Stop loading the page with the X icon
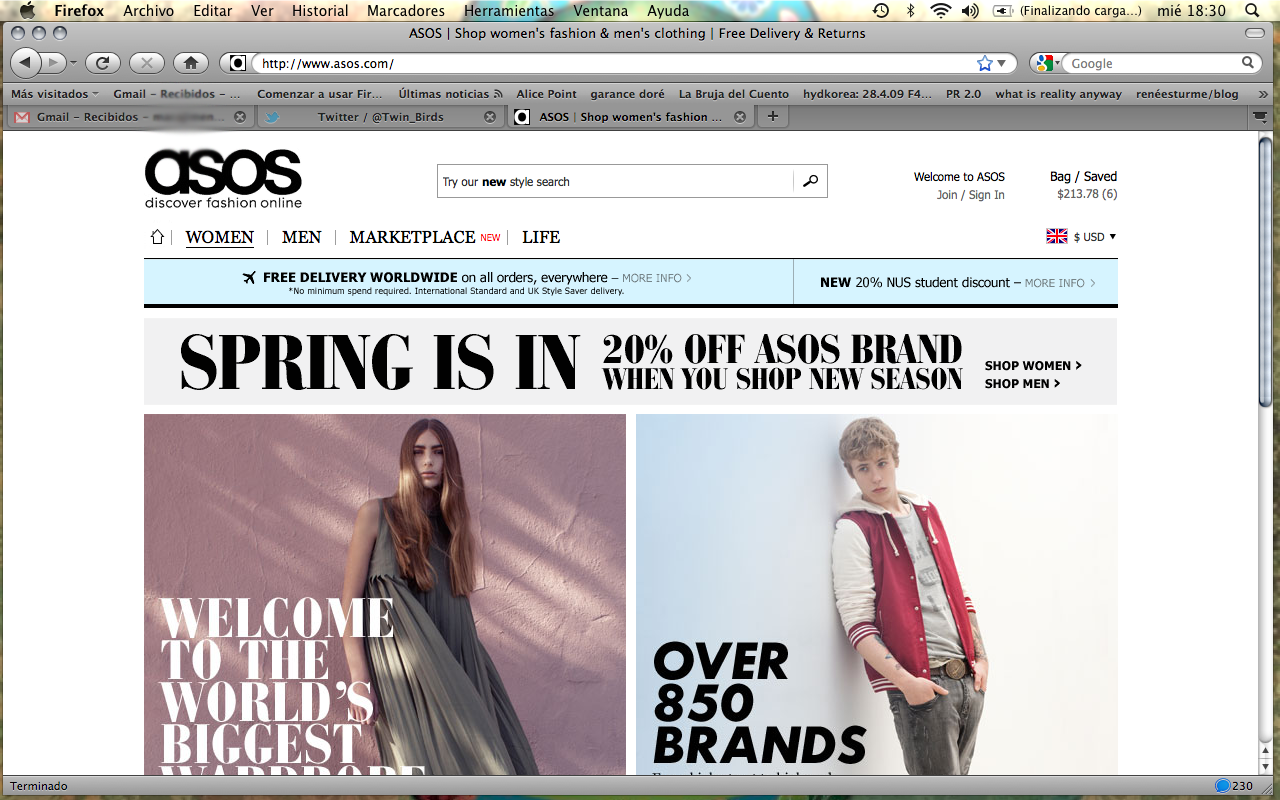Viewport: 1280px width, 800px height. pos(146,62)
